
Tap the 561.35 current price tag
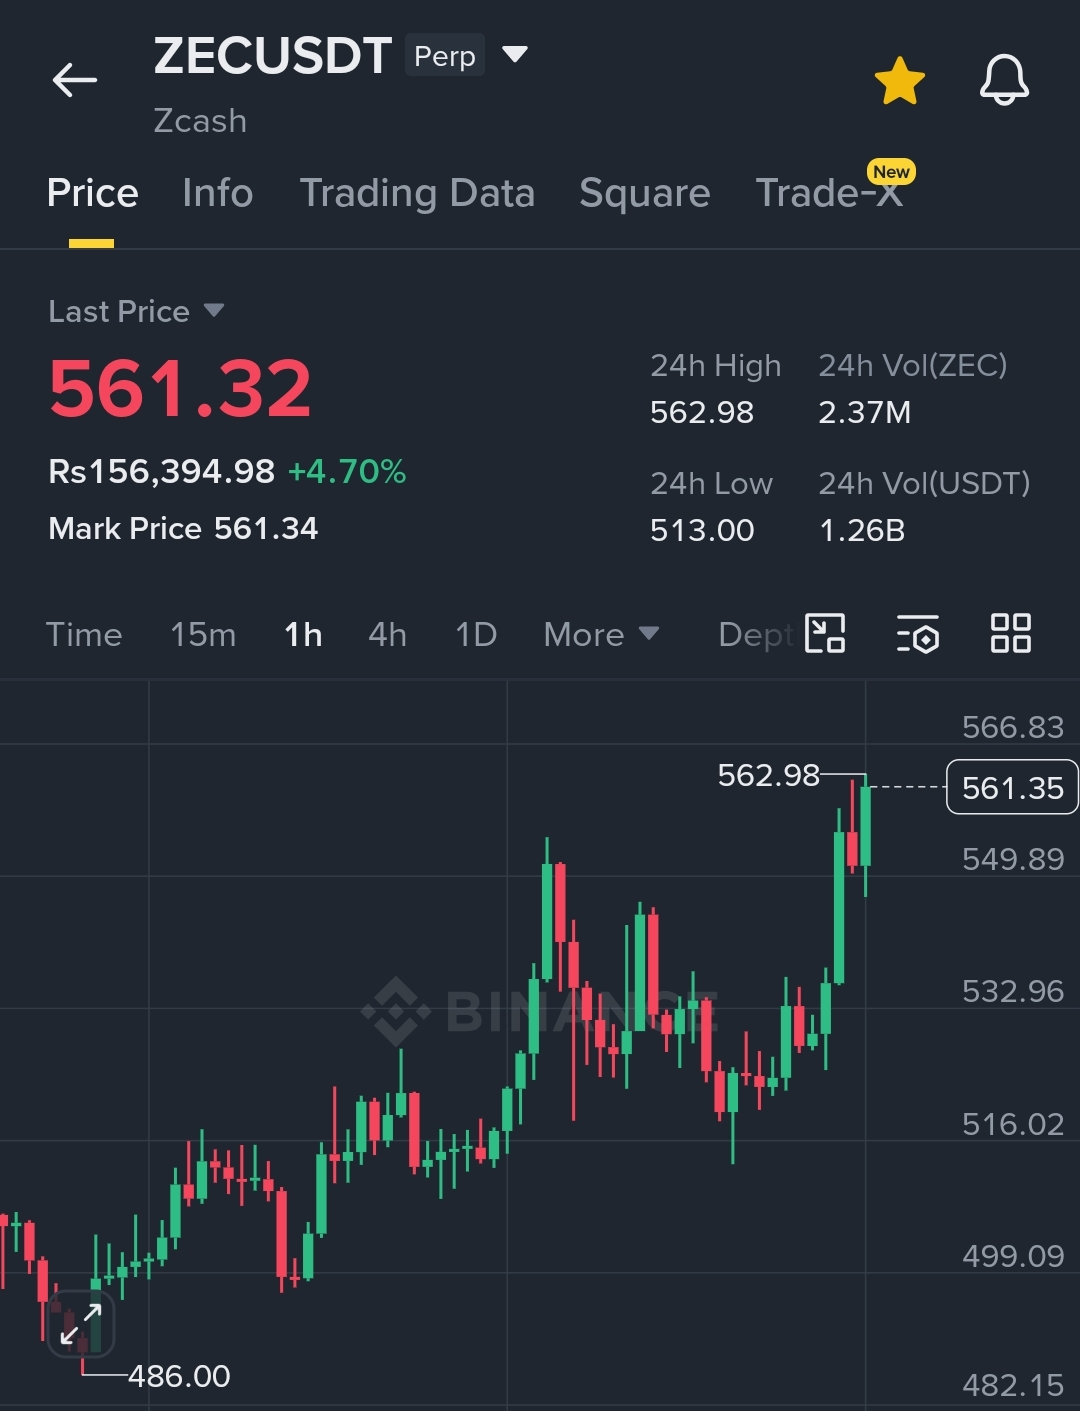[x=1012, y=788]
